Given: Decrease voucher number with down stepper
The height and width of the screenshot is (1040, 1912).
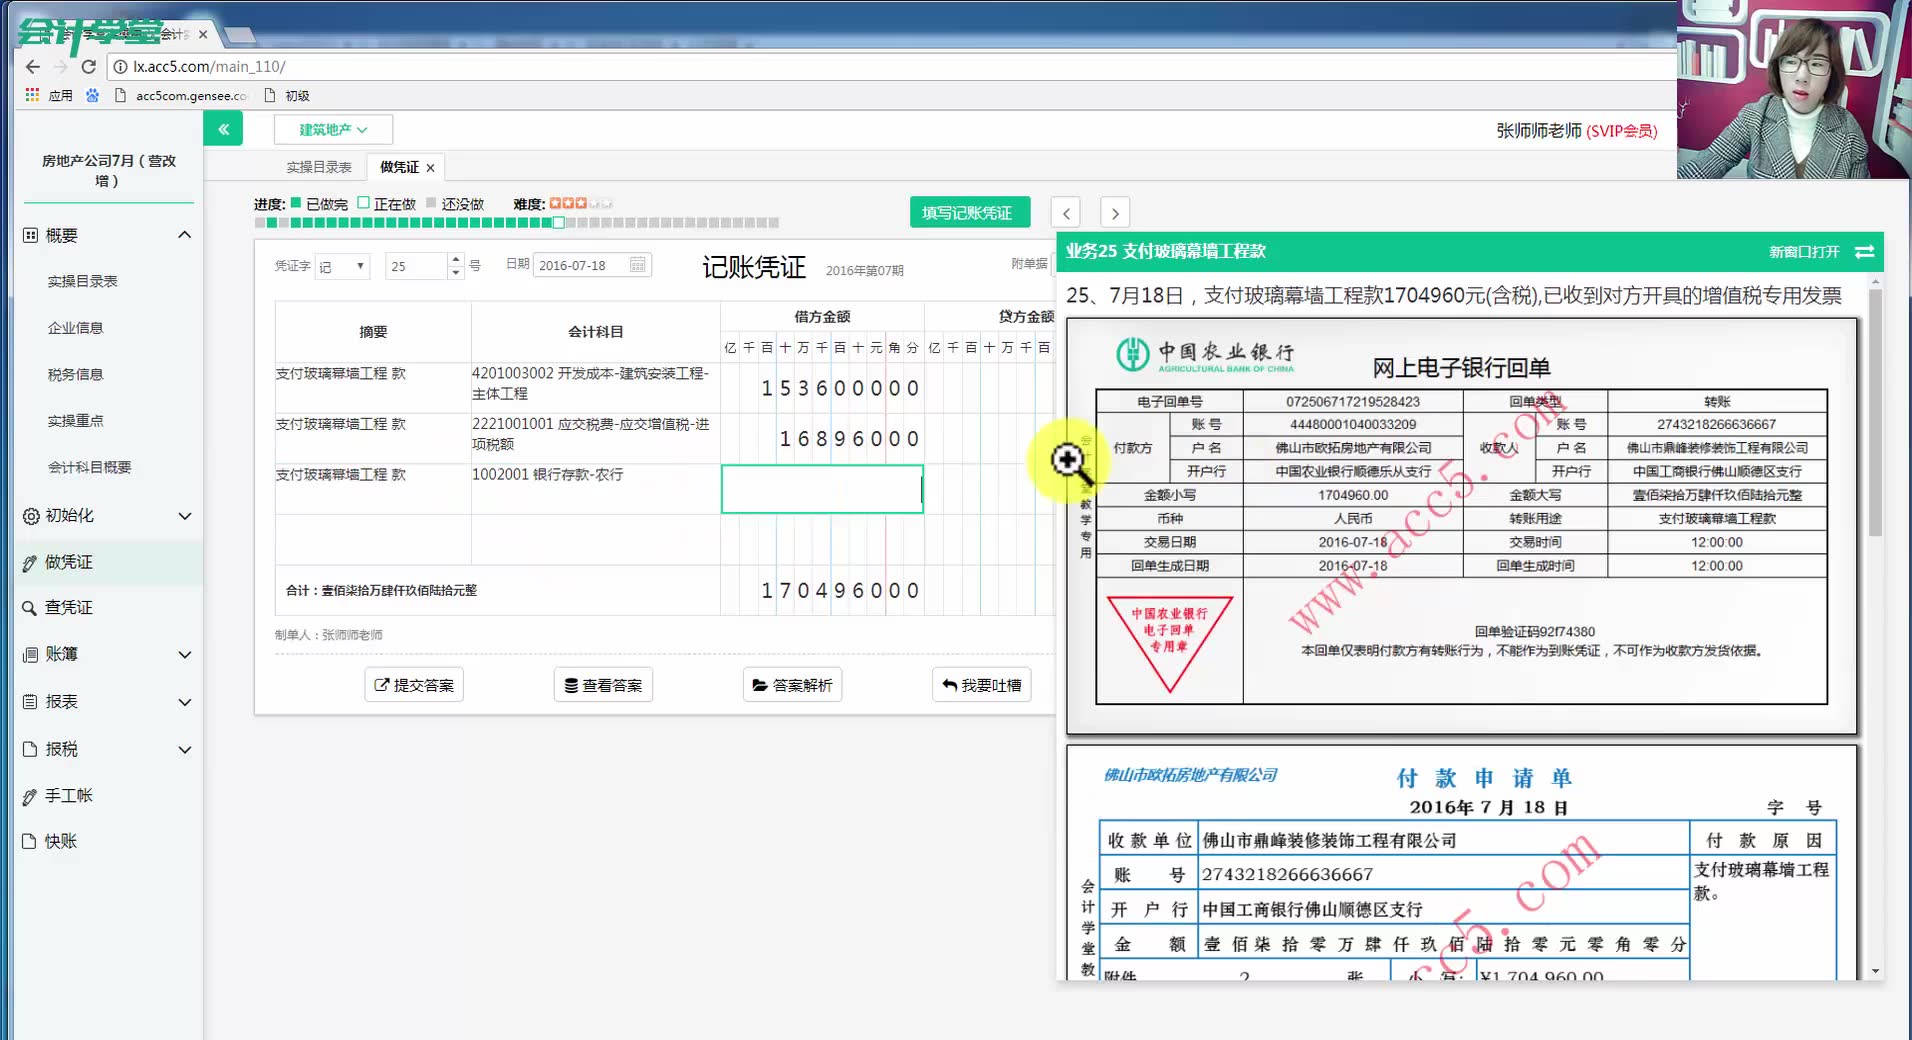Looking at the screenshot, I should pyautogui.click(x=456, y=271).
